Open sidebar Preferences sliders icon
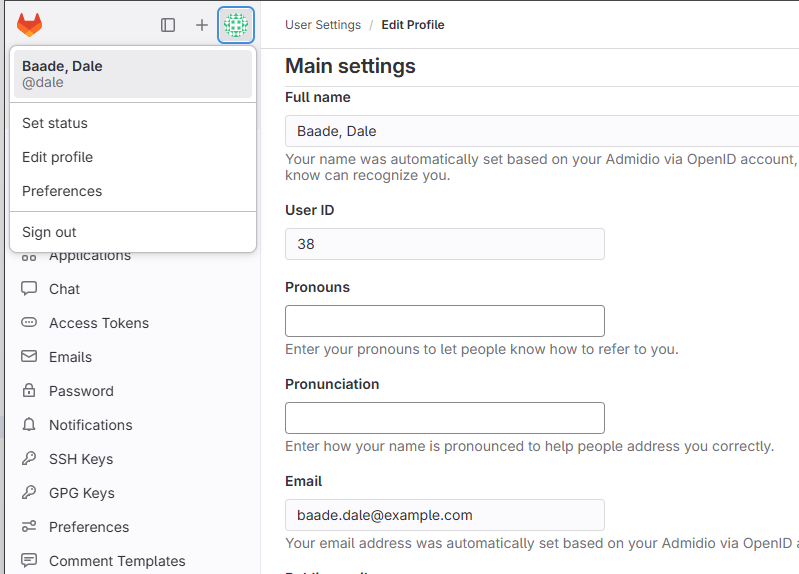This screenshot has height=574, width=799. coord(29,527)
